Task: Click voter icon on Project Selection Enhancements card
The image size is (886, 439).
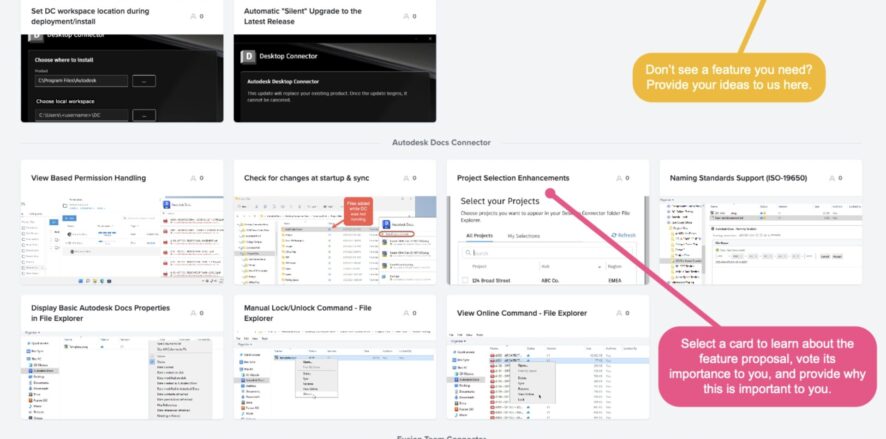Action: pos(619,178)
